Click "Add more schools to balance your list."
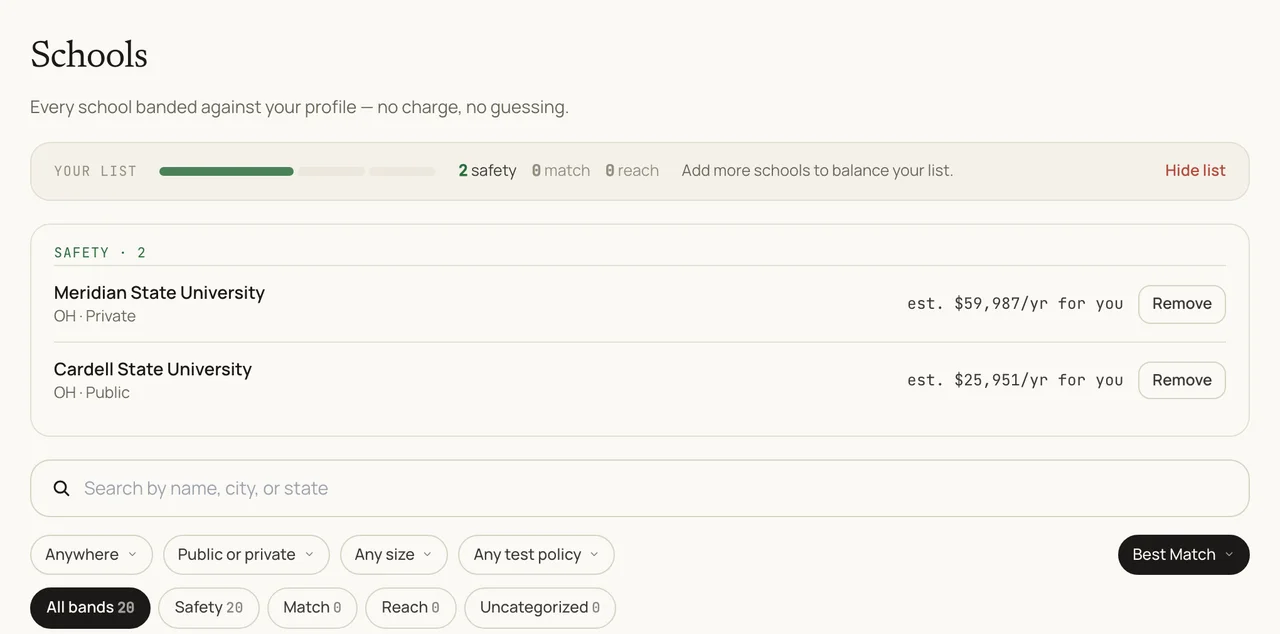Screen dimensions: 1280x634 (x=817, y=171)
